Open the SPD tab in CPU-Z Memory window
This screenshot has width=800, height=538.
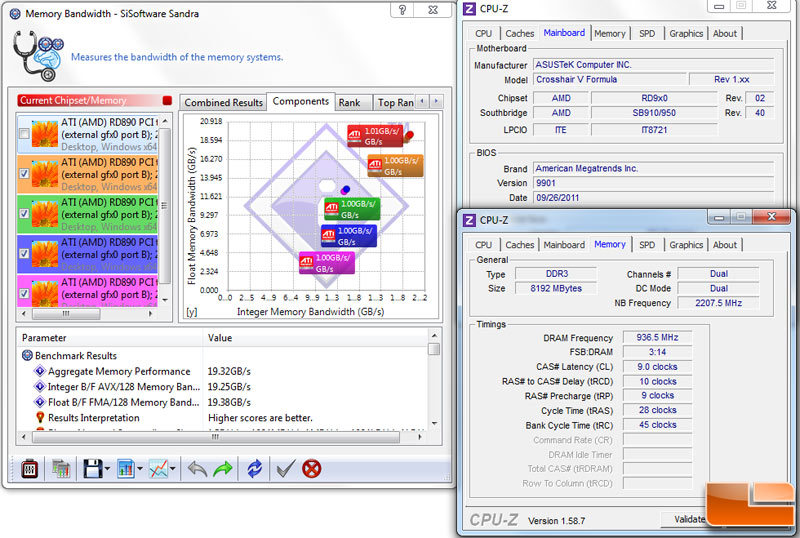(647, 245)
